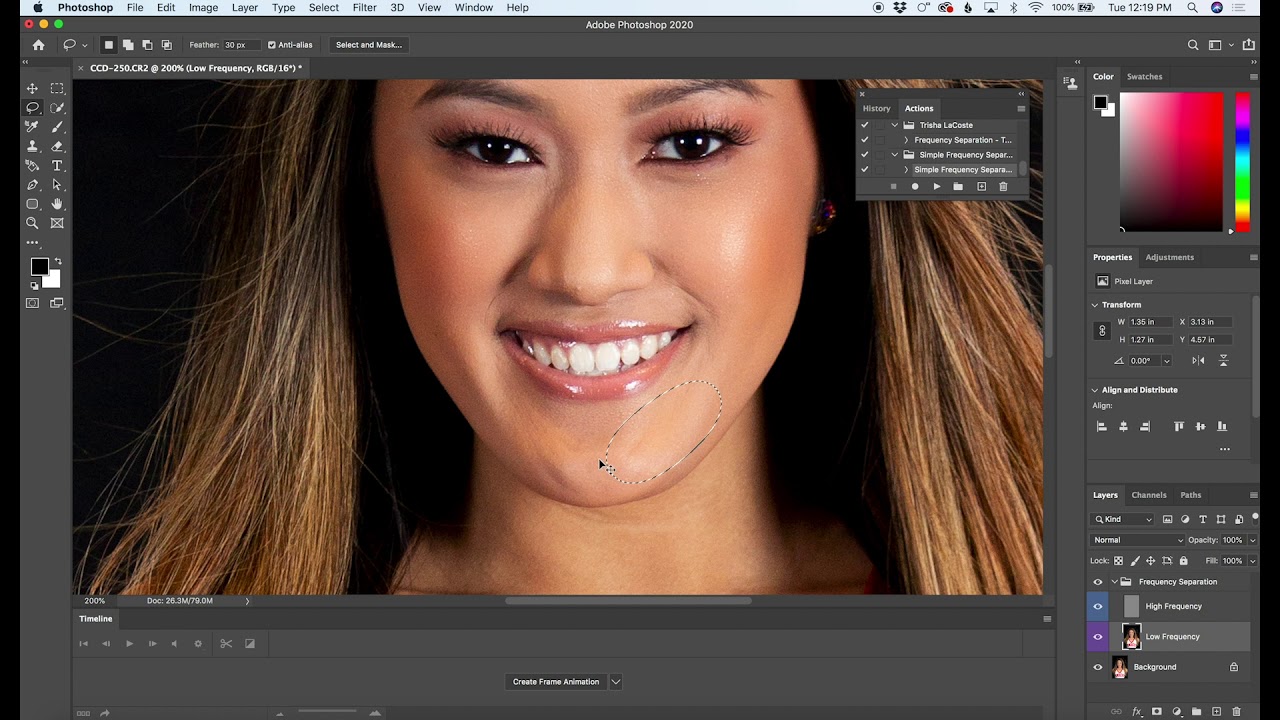The width and height of the screenshot is (1280, 720).
Task: Open the Opacity slider dropdown
Action: [1252, 540]
